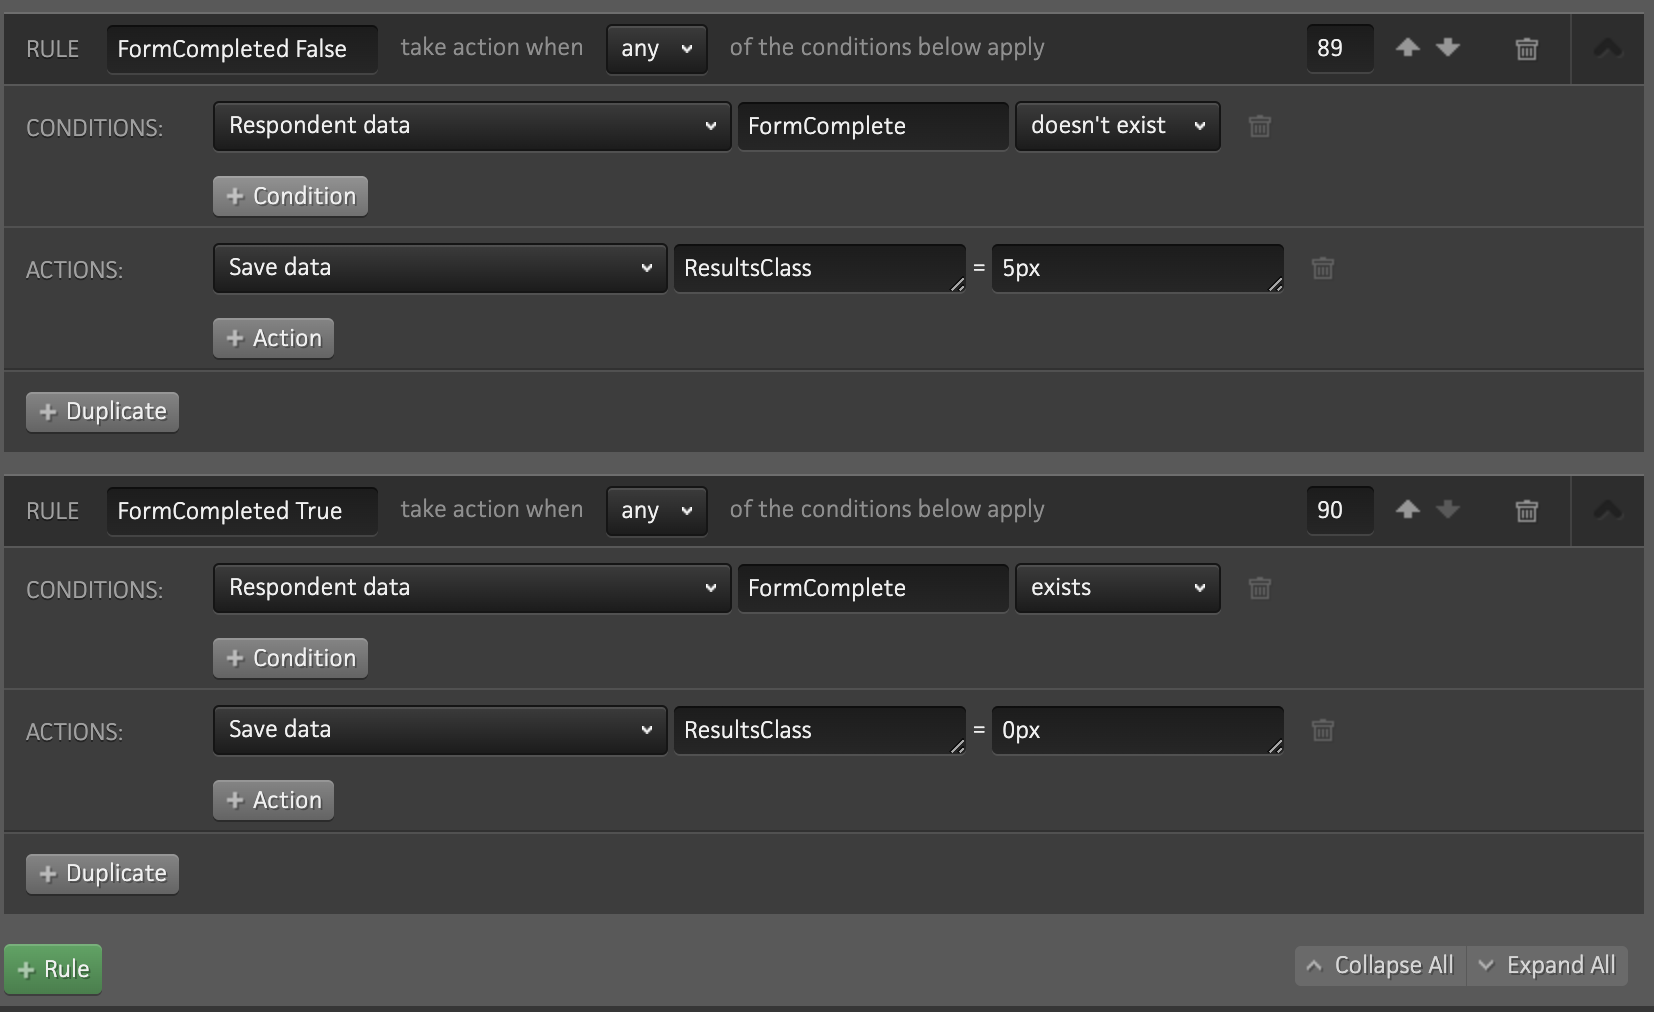
Task: Click the green add Rule button
Action: pos(53,969)
